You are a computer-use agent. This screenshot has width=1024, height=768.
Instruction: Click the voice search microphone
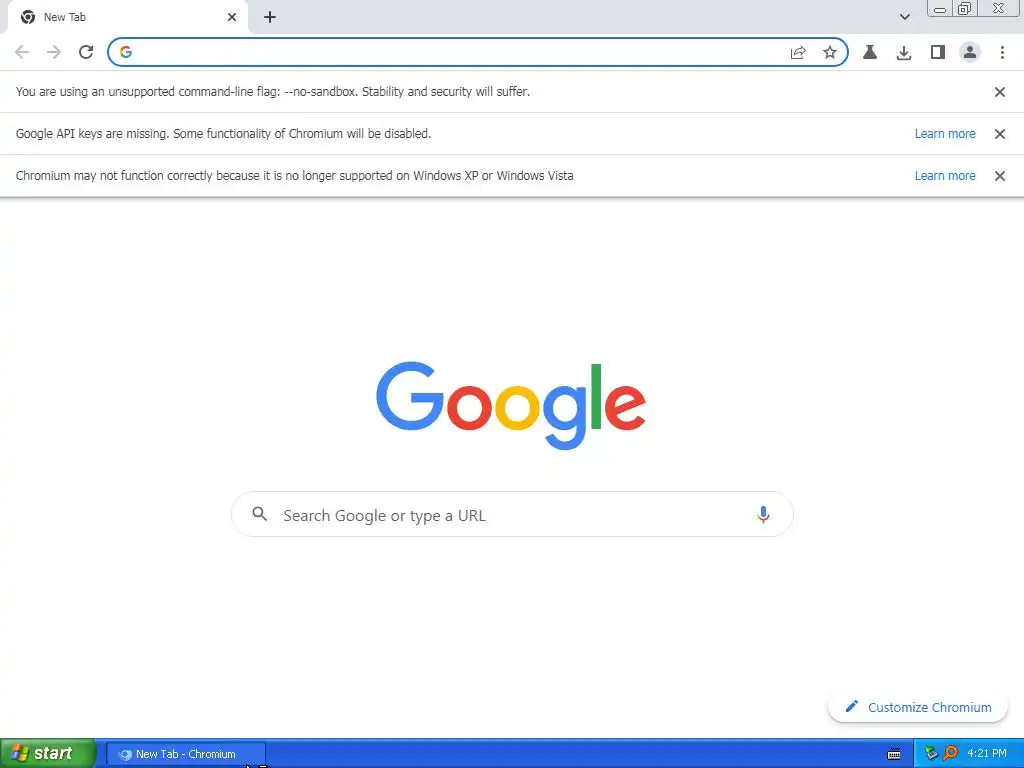point(763,515)
